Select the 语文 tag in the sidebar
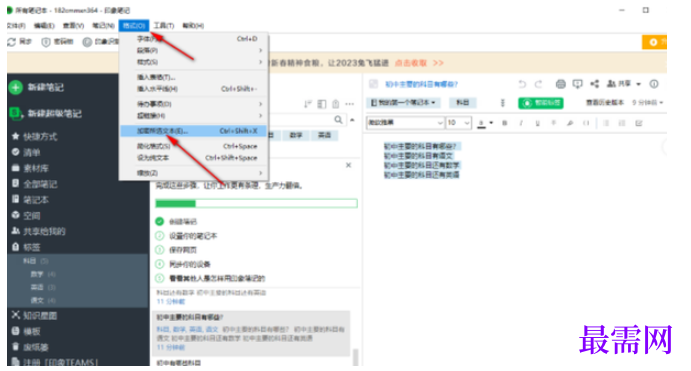 [x=37, y=301]
